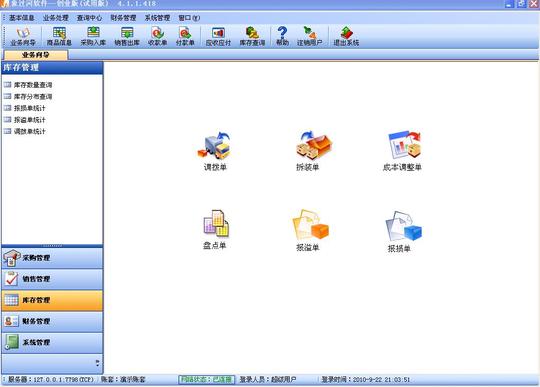This screenshot has width=540, height=387.
Task: Open the 拆装单 icon
Action: point(314,145)
